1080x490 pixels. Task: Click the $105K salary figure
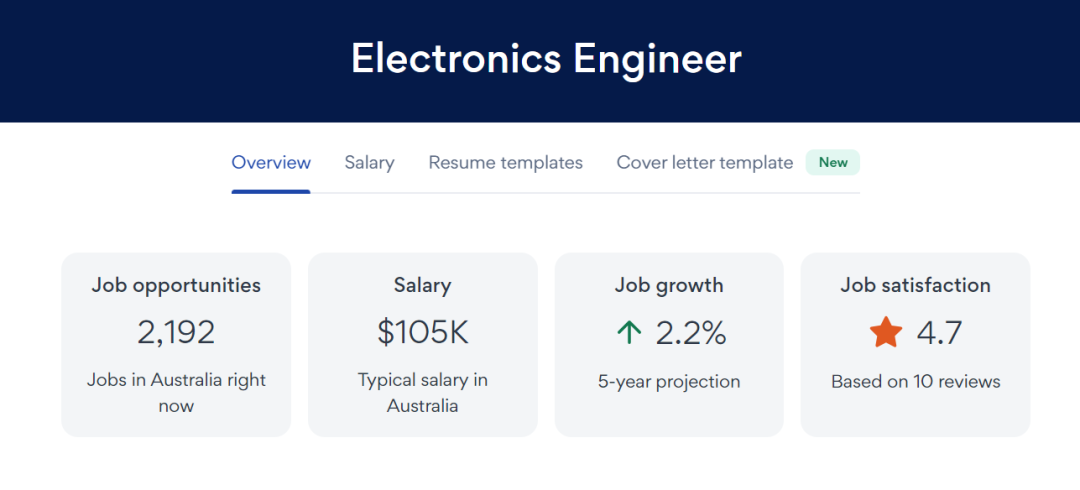(x=422, y=333)
